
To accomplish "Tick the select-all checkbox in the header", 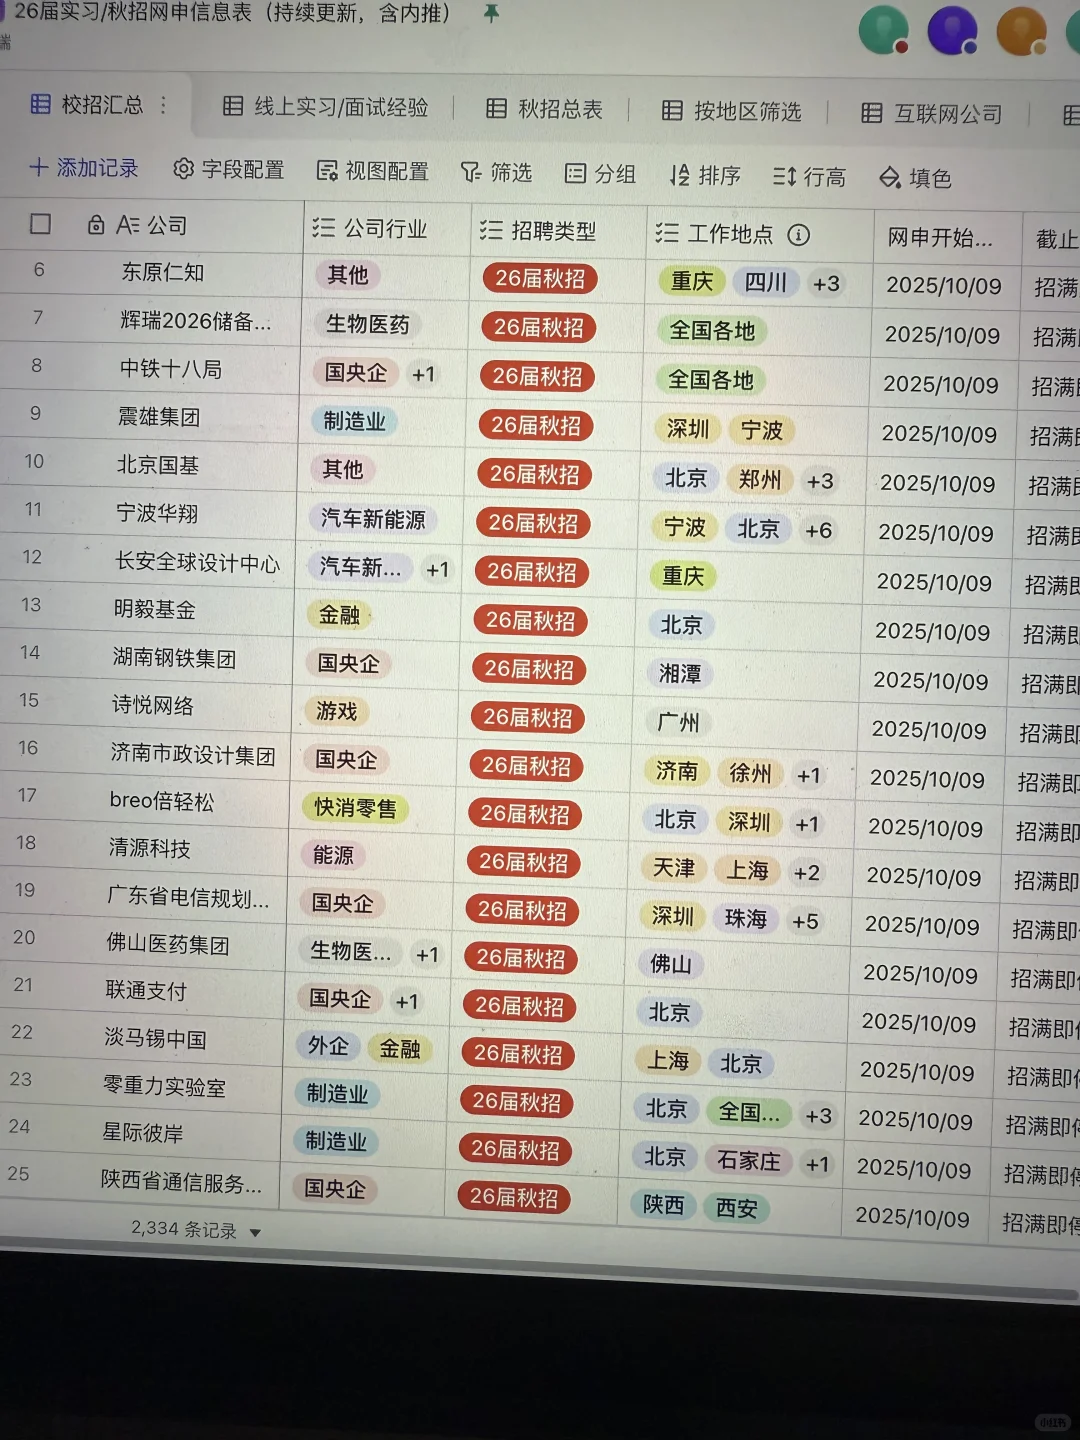I will point(40,224).
